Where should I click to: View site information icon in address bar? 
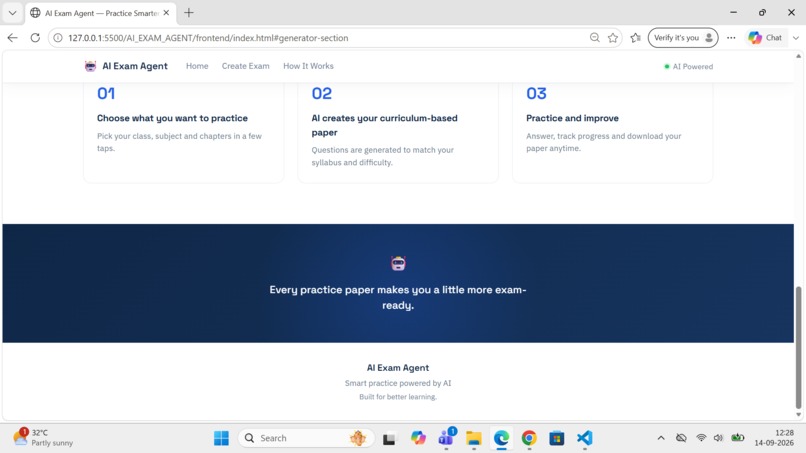(x=58, y=38)
